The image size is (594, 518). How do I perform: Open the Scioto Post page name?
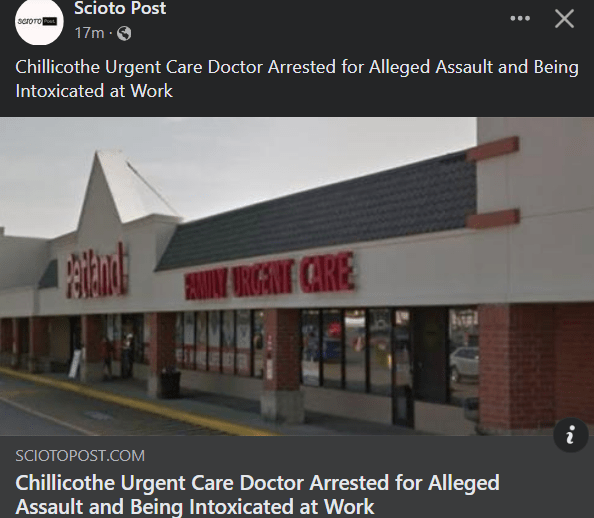tap(120, 8)
